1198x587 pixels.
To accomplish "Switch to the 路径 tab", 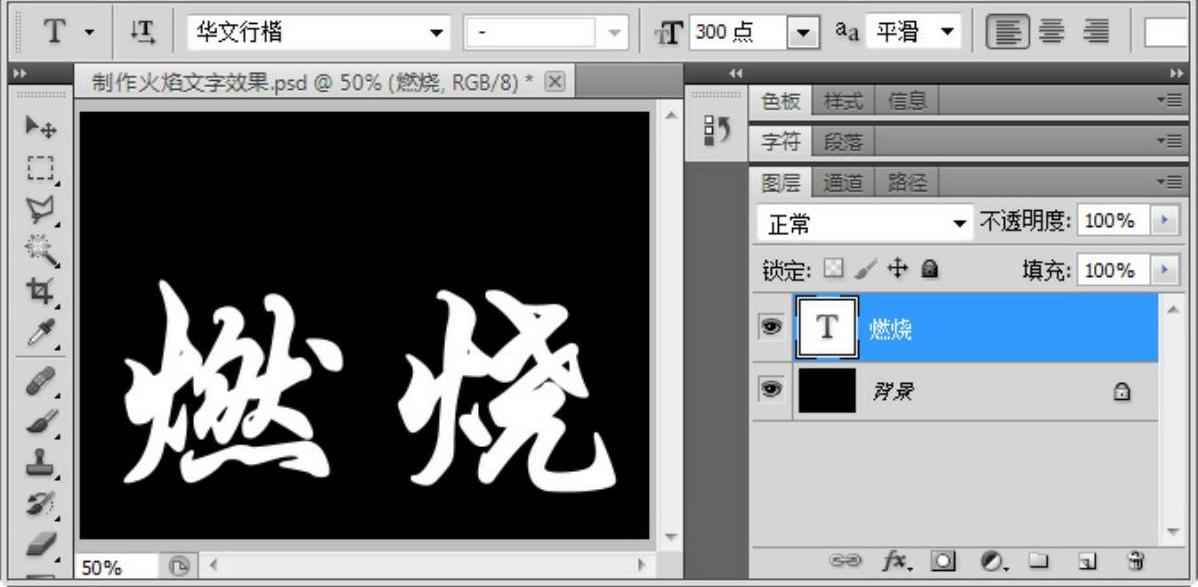I will pyautogui.click(x=907, y=183).
